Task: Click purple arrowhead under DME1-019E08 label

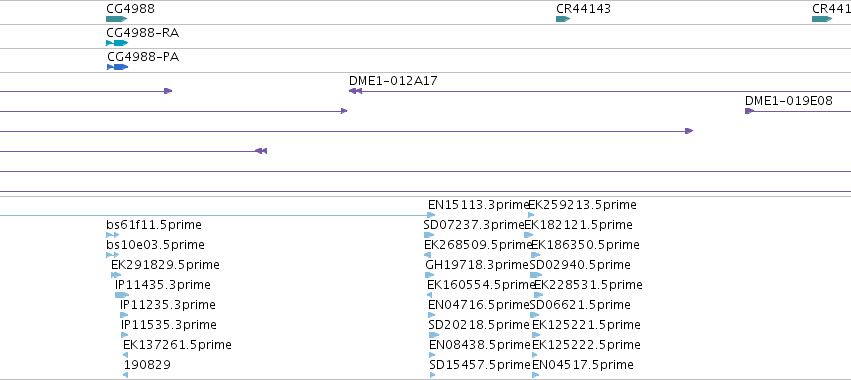Action: pyautogui.click(x=750, y=111)
